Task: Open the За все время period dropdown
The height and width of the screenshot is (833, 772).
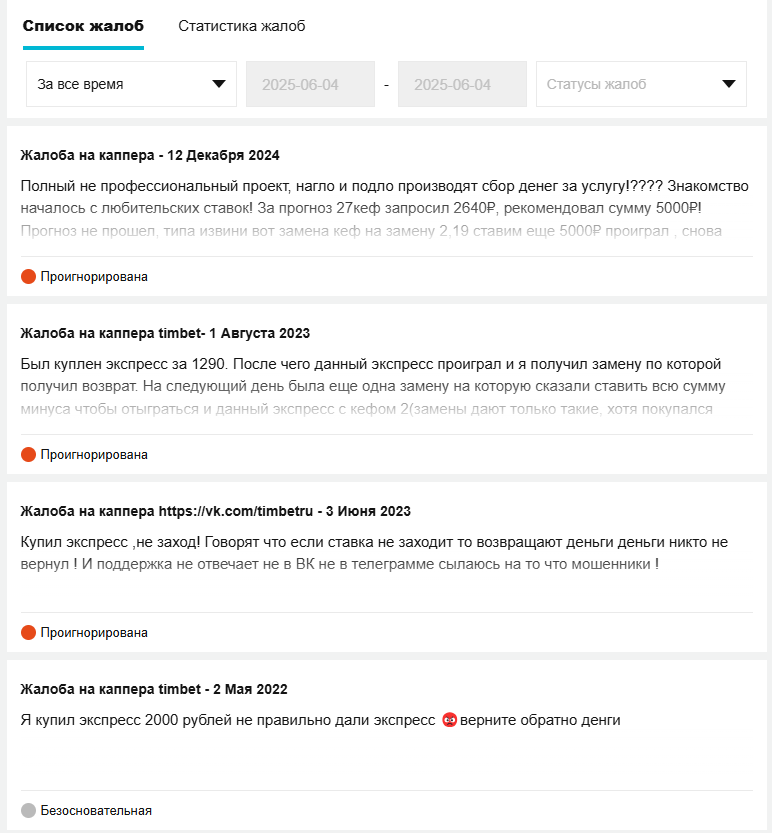Action: (x=131, y=84)
